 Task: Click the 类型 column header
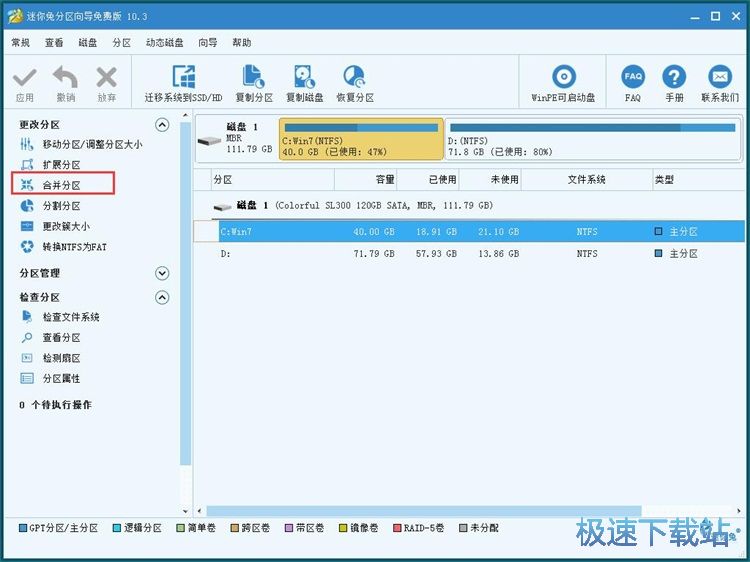pyautogui.click(x=698, y=179)
